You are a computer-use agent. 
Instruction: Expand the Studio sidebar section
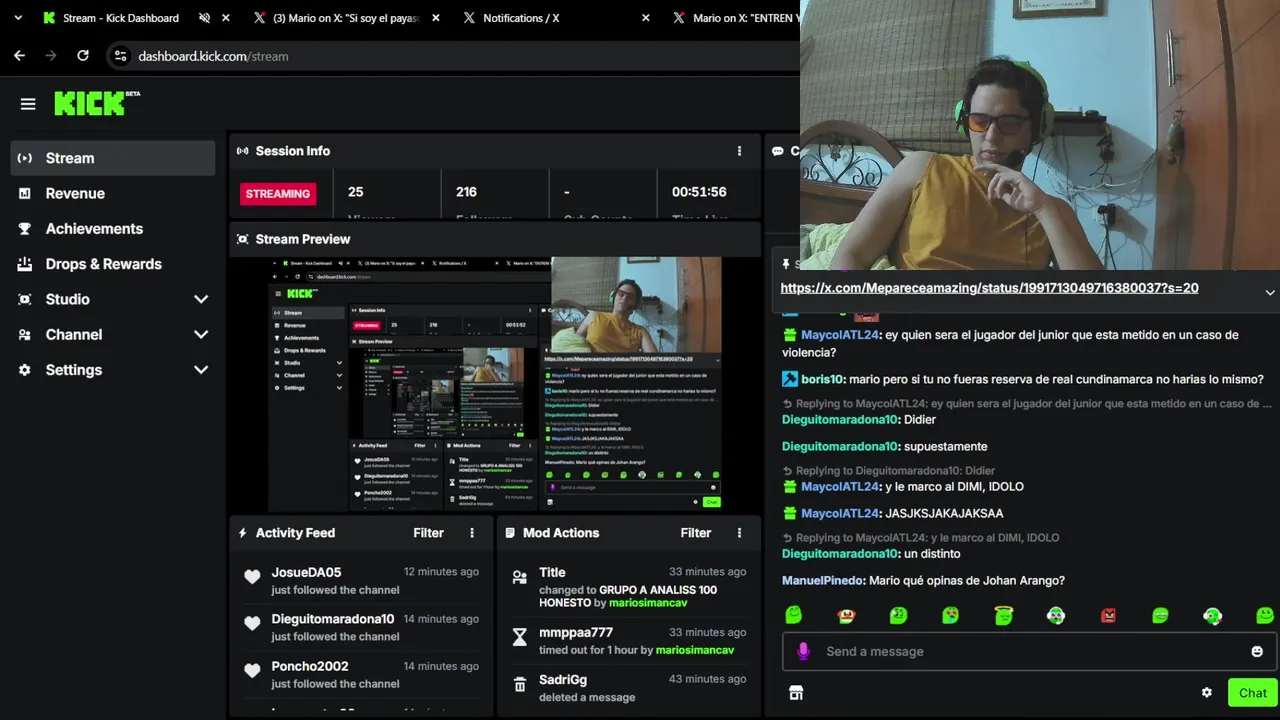[201, 299]
